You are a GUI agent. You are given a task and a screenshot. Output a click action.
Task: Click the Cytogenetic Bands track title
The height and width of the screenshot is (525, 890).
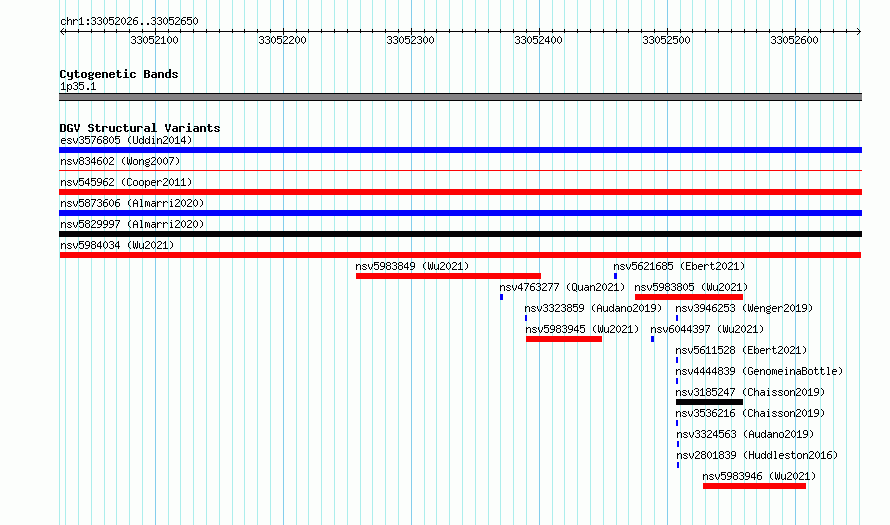click(x=119, y=74)
